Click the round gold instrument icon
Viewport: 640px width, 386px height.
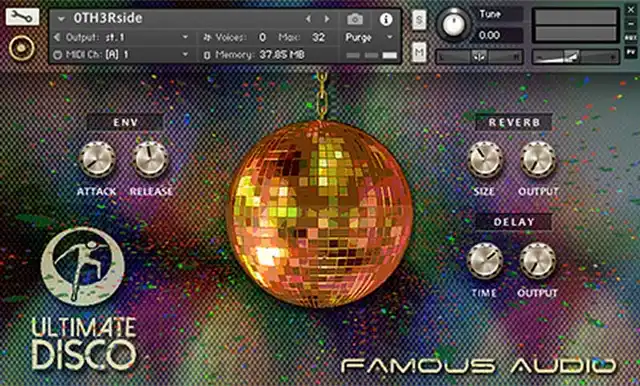(21, 48)
